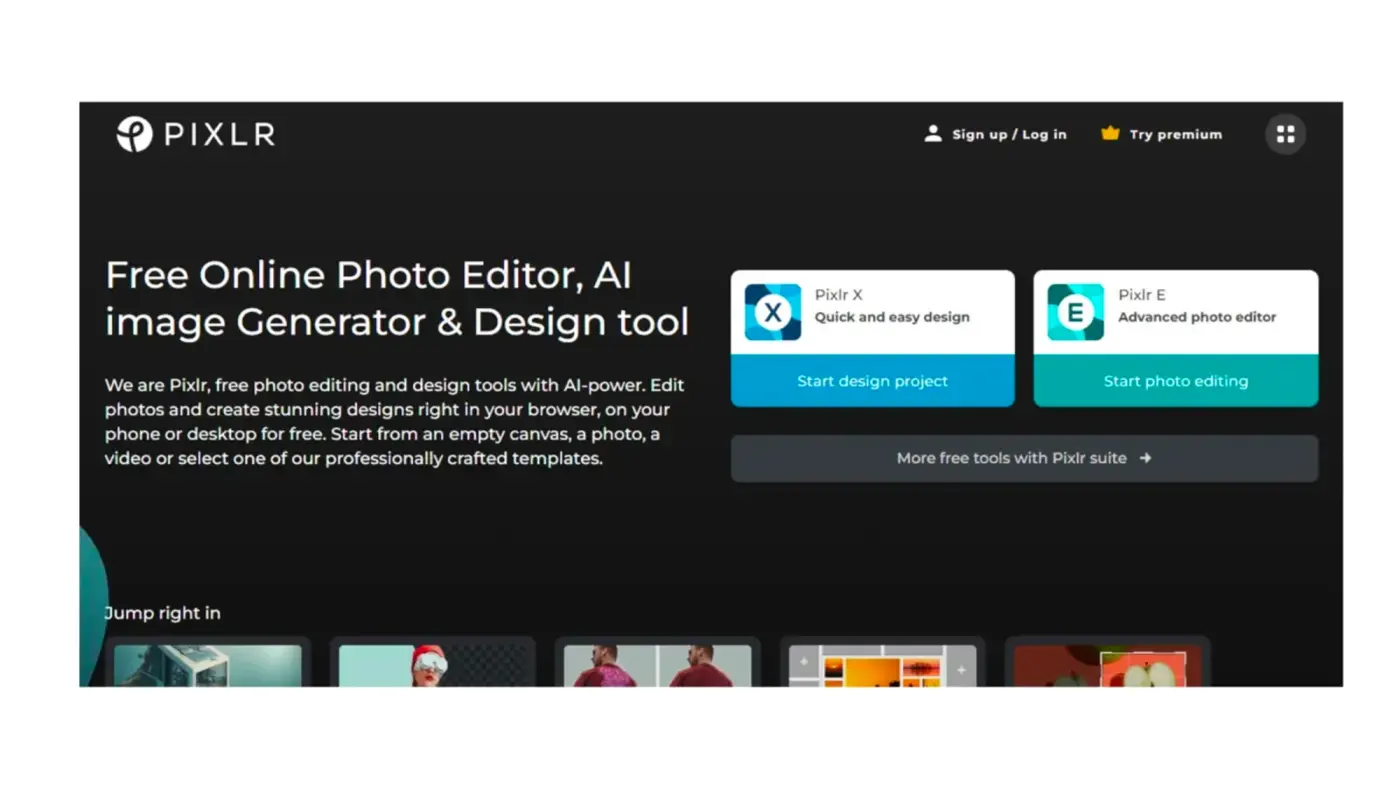Click the gold crown premium icon

[1110, 133]
